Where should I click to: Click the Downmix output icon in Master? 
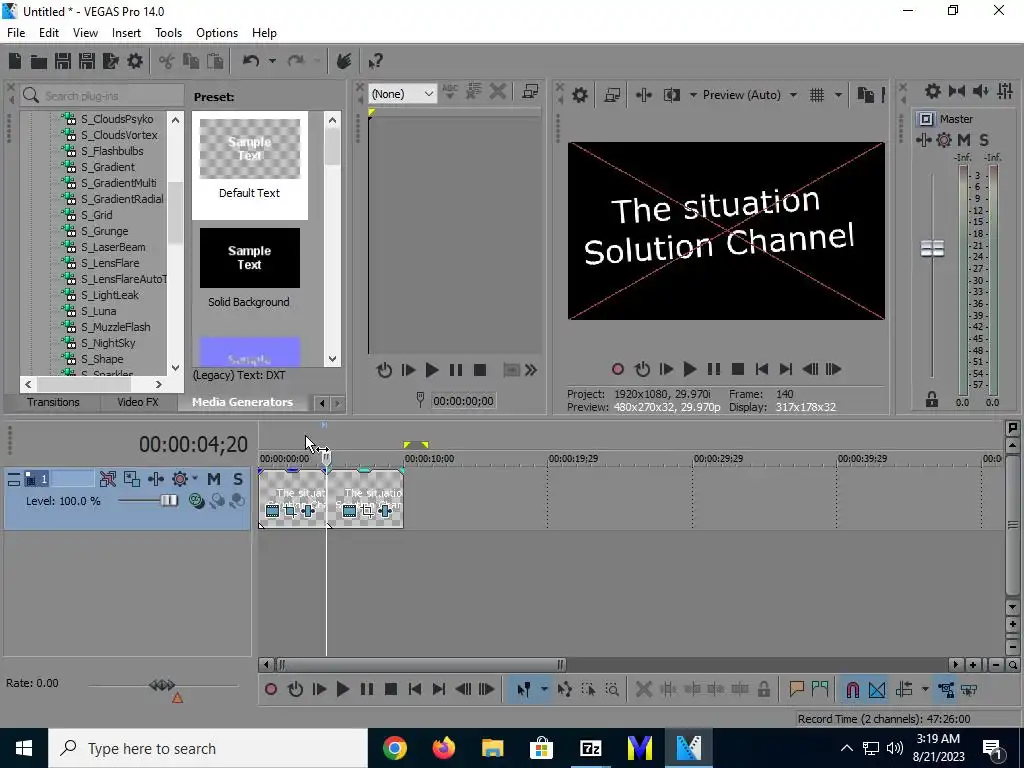click(x=957, y=91)
